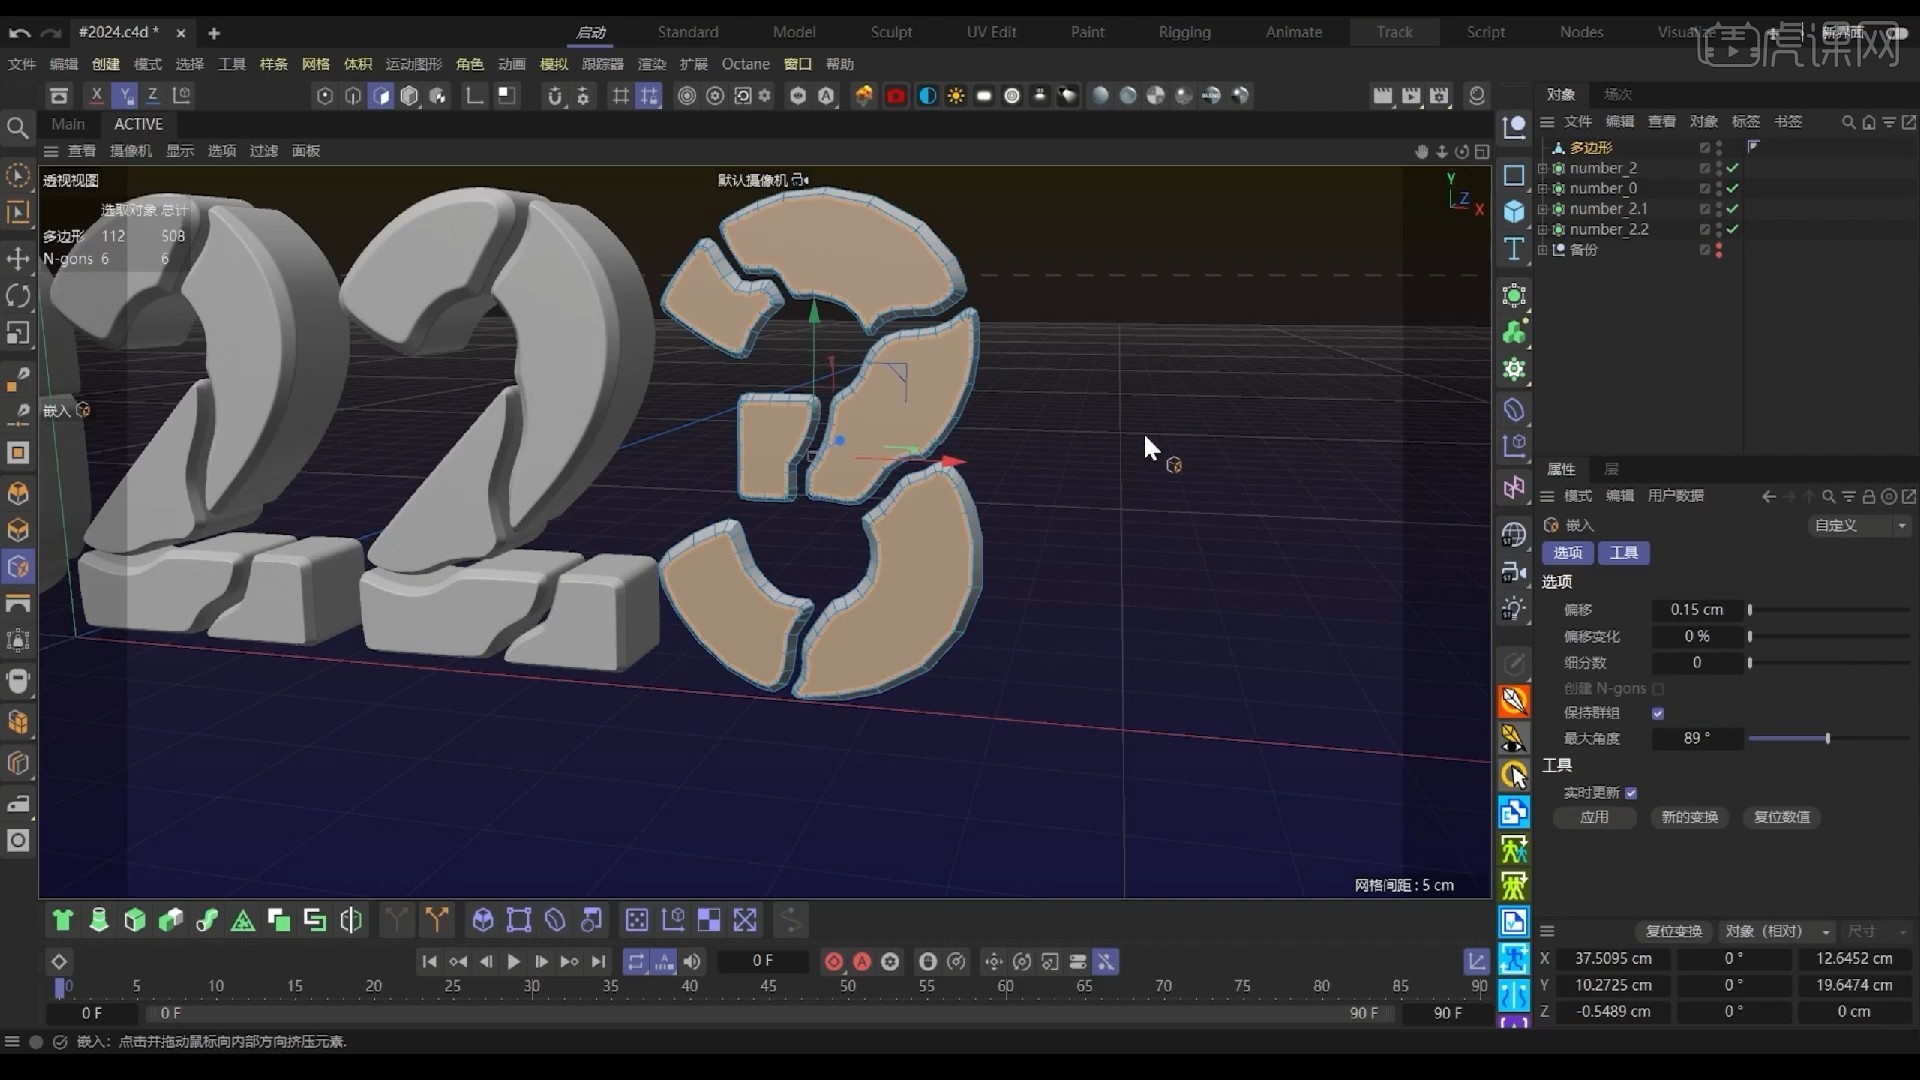Jump to the end of timeline

pos(598,961)
